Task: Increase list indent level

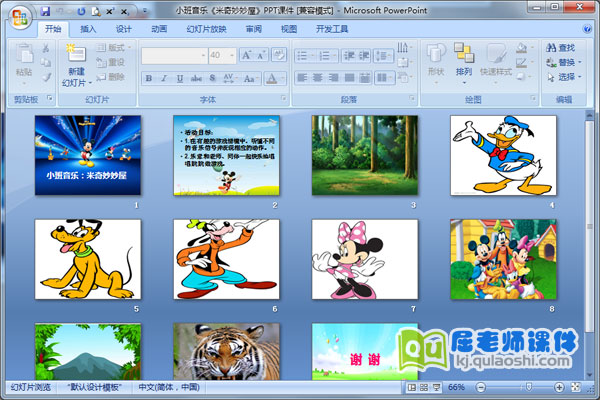Action: (x=363, y=56)
